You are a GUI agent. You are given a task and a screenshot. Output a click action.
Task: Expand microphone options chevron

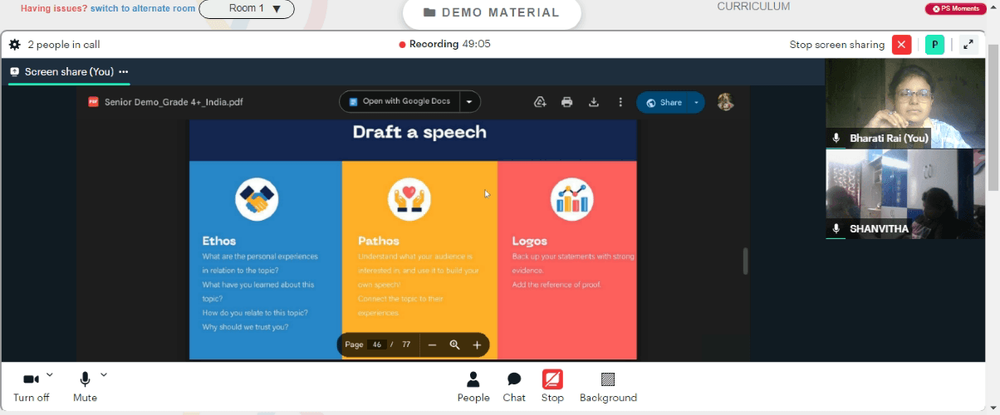tap(104, 375)
